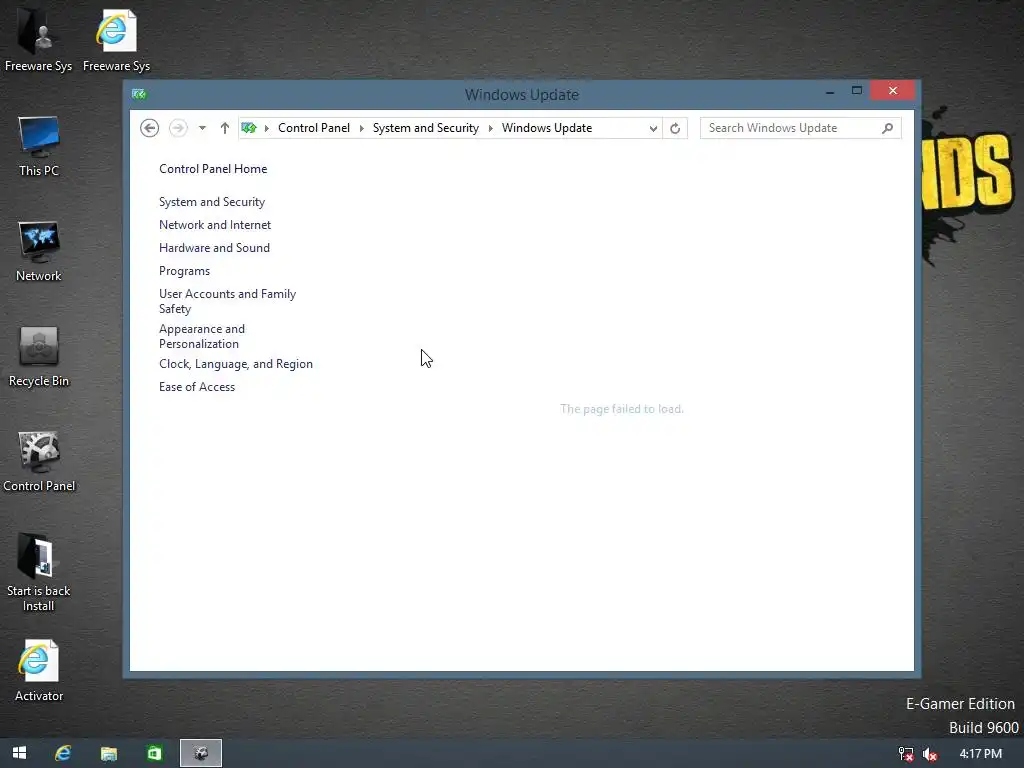This screenshot has height=768, width=1024.
Task: Open Hardware and Sound link
Action: click(x=214, y=248)
